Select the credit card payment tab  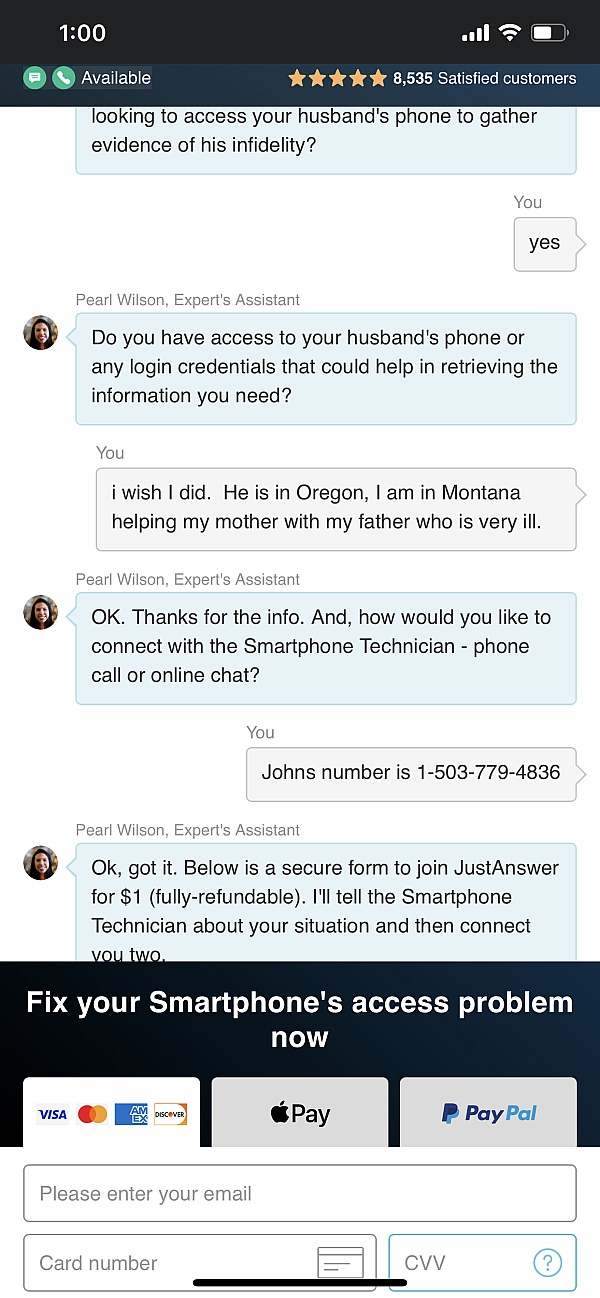tap(111, 1113)
